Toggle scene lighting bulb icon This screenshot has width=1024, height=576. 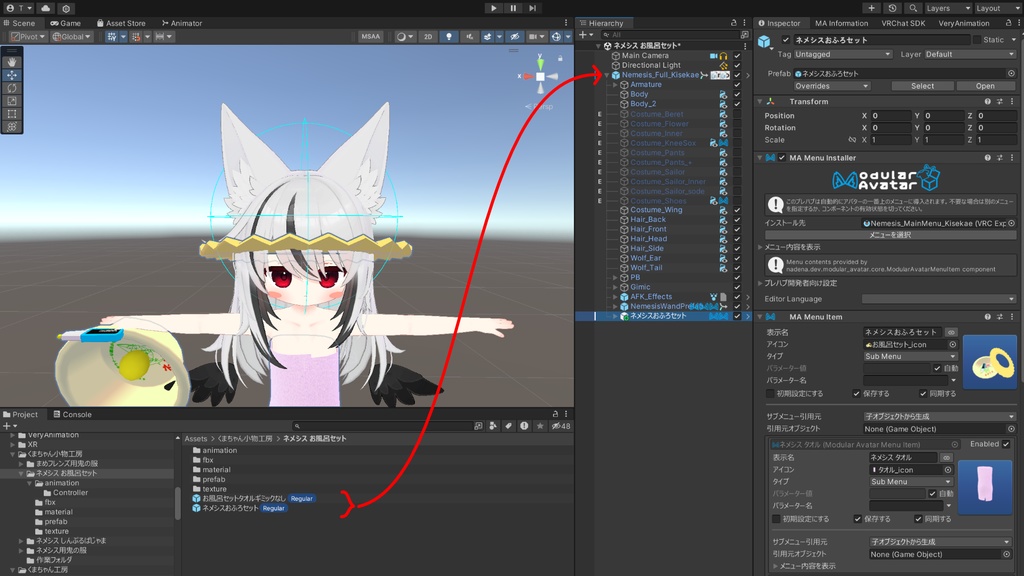(448, 37)
